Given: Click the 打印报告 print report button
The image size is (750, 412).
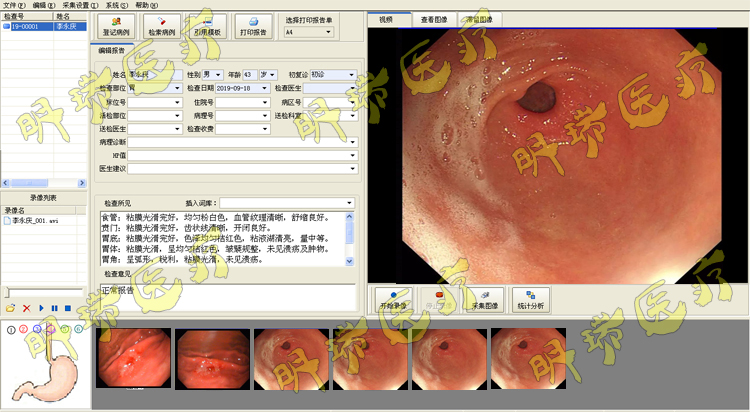Looking at the screenshot, I should coord(254,26).
